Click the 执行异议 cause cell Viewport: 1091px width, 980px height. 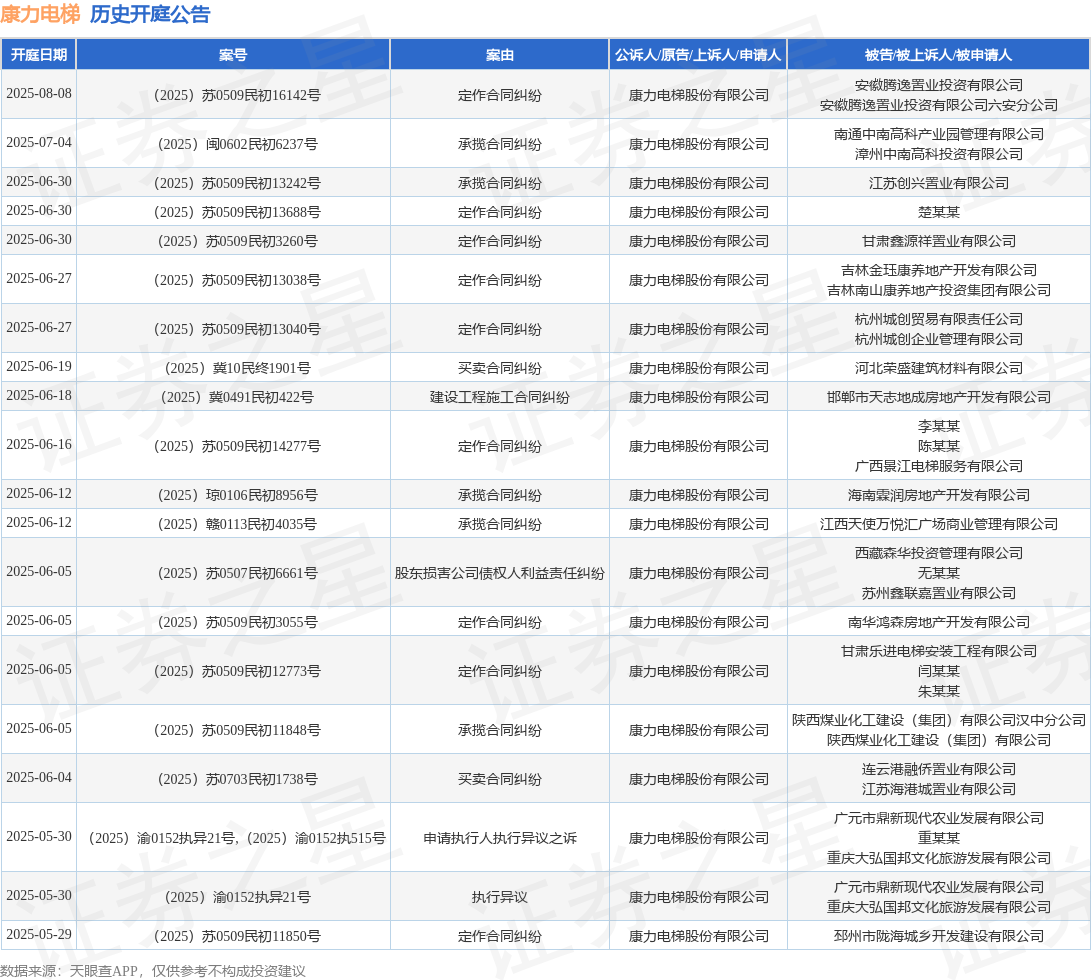(x=500, y=897)
